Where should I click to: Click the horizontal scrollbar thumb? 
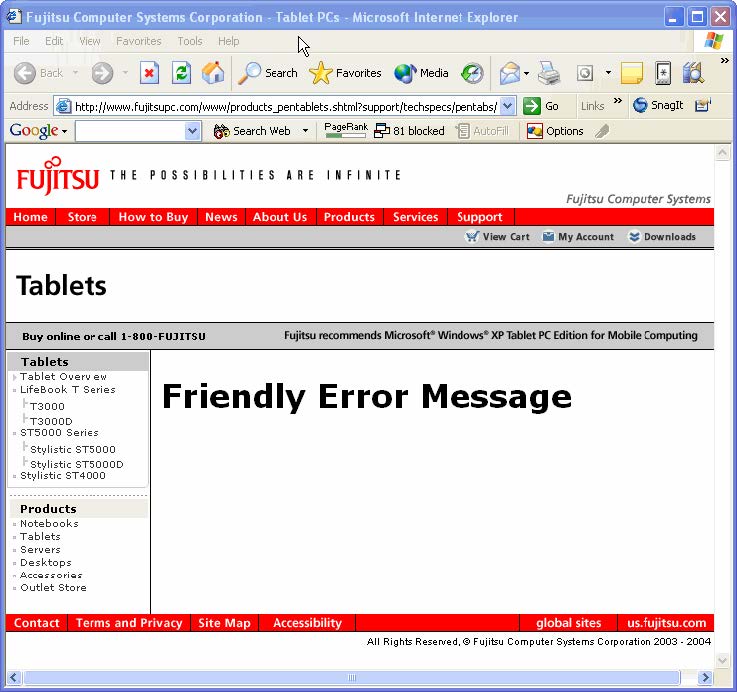(x=352, y=677)
